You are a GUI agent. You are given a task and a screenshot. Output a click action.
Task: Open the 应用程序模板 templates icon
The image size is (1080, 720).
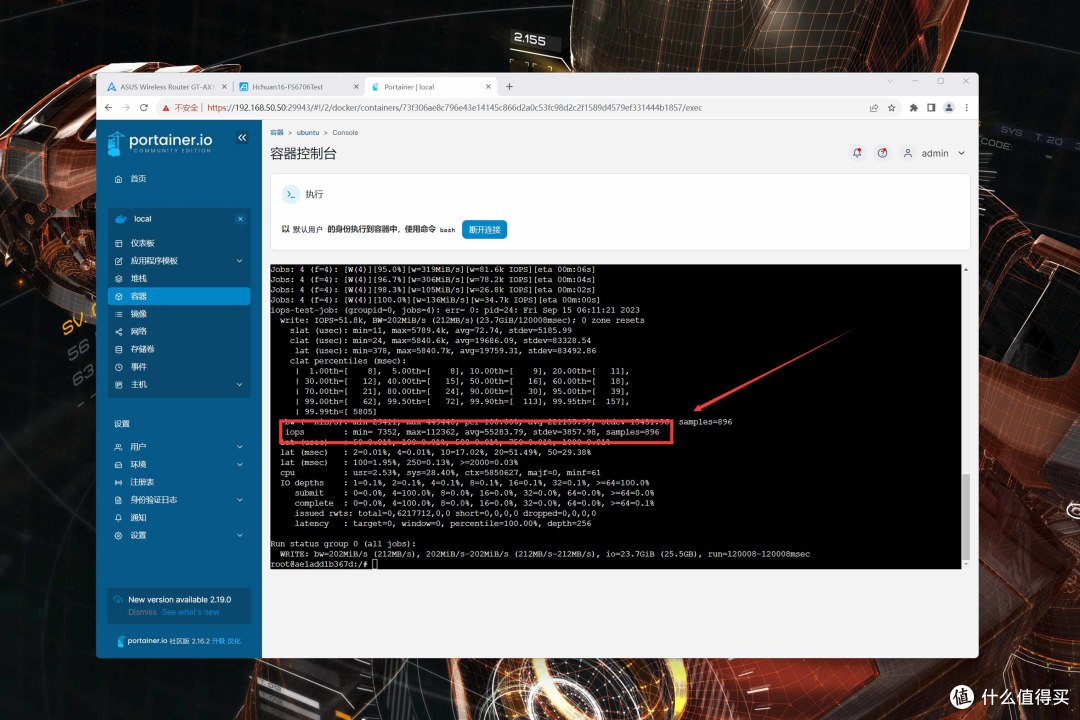[x=118, y=261]
